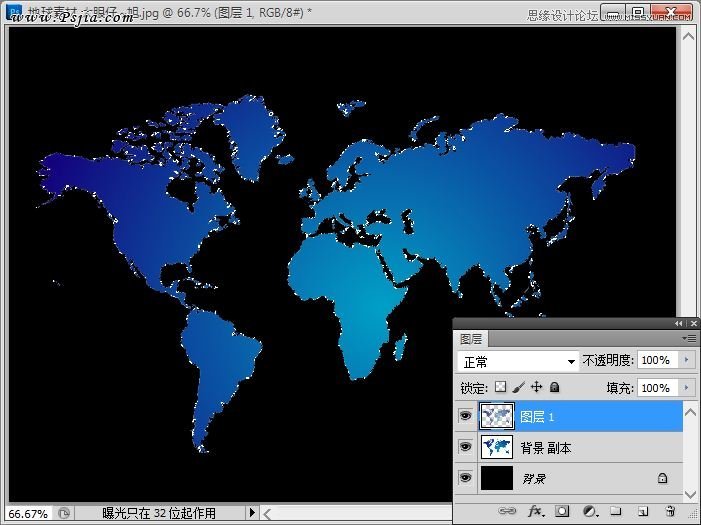
Task: Click the 背景 副本 world map thumbnail
Action: coord(497,447)
